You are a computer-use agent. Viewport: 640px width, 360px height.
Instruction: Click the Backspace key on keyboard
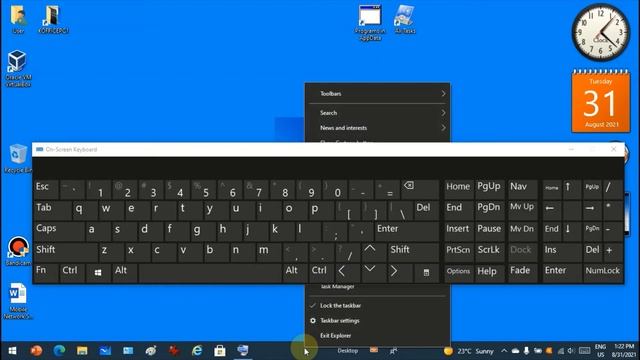point(420,189)
